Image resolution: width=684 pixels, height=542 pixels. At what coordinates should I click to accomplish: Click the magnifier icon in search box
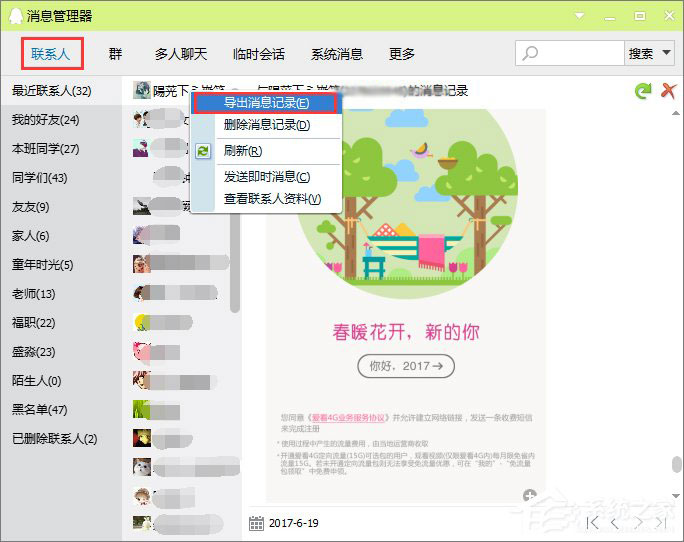(x=530, y=54)
